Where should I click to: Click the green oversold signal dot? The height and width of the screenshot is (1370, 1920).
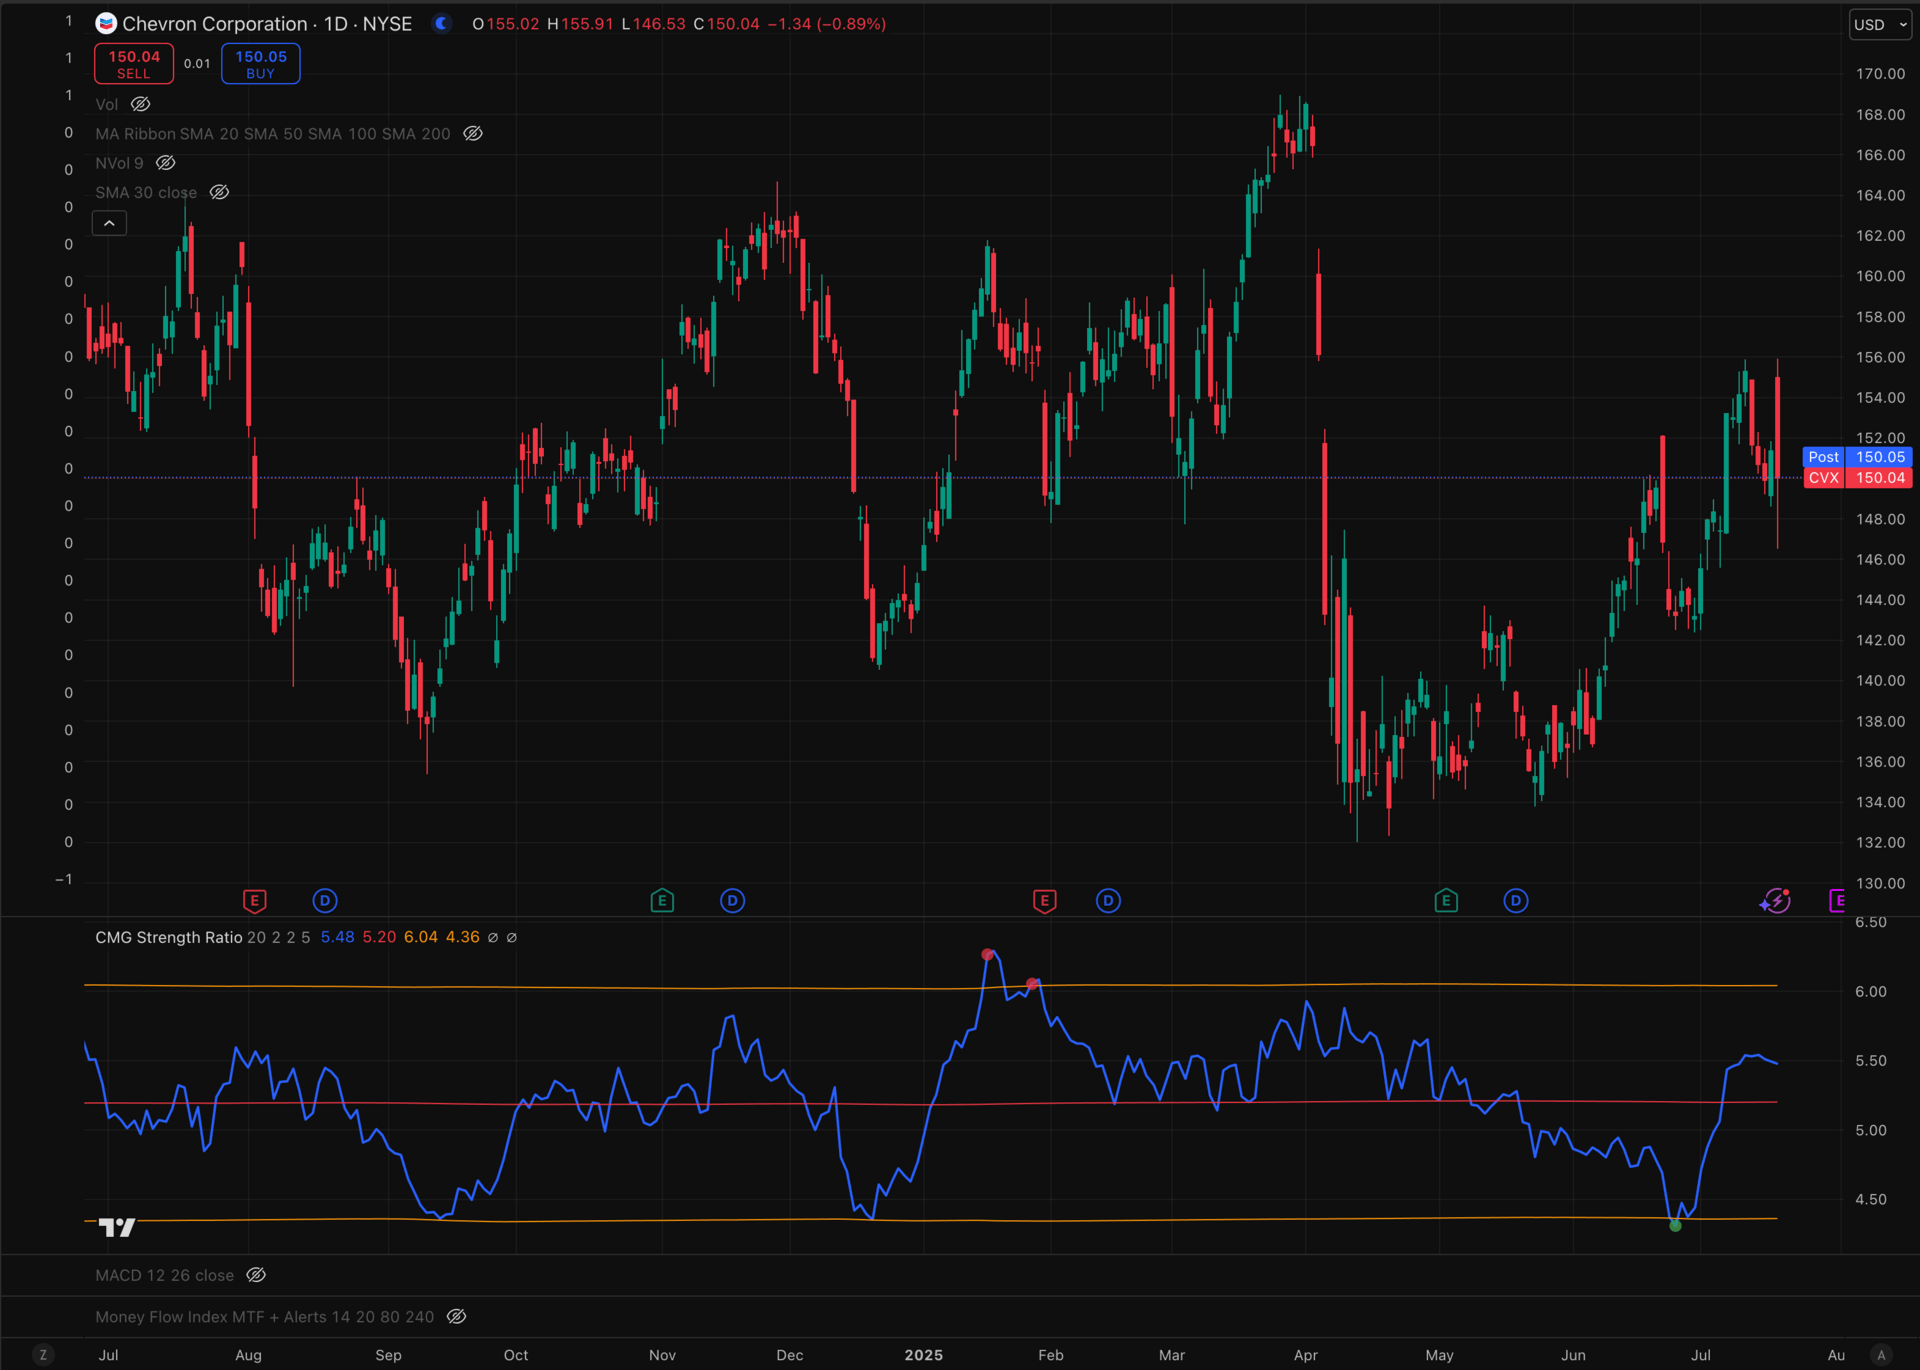[1676, 1225]
